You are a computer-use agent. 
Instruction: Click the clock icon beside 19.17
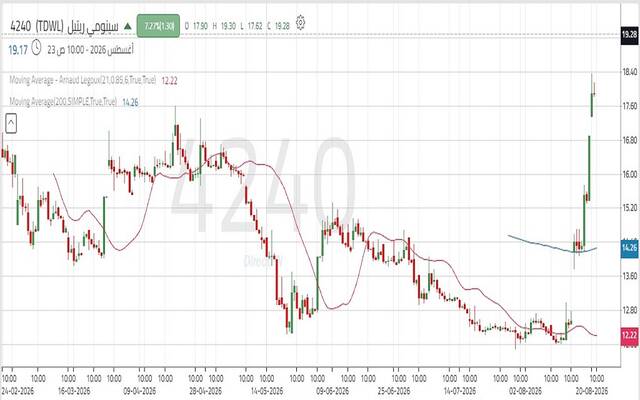pyautogui.click(x=36, y=48)
